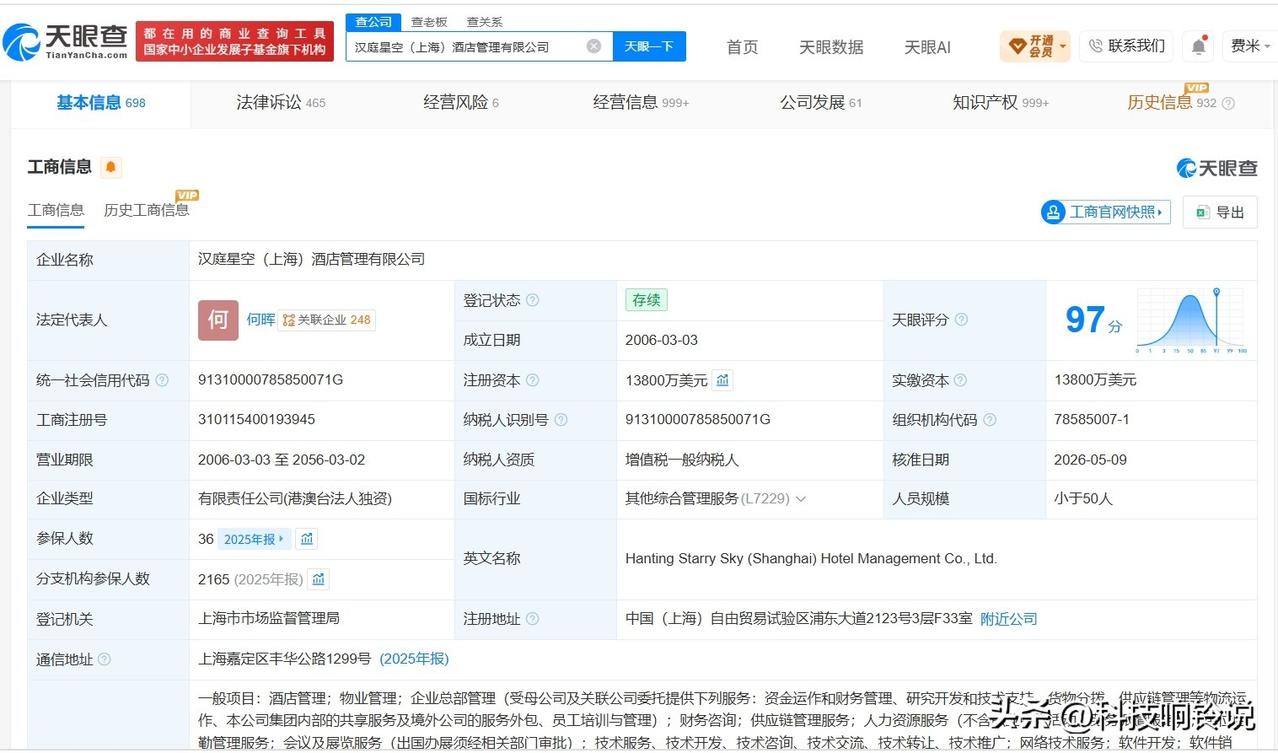Open the 公司发展 tab

(821, 102)
